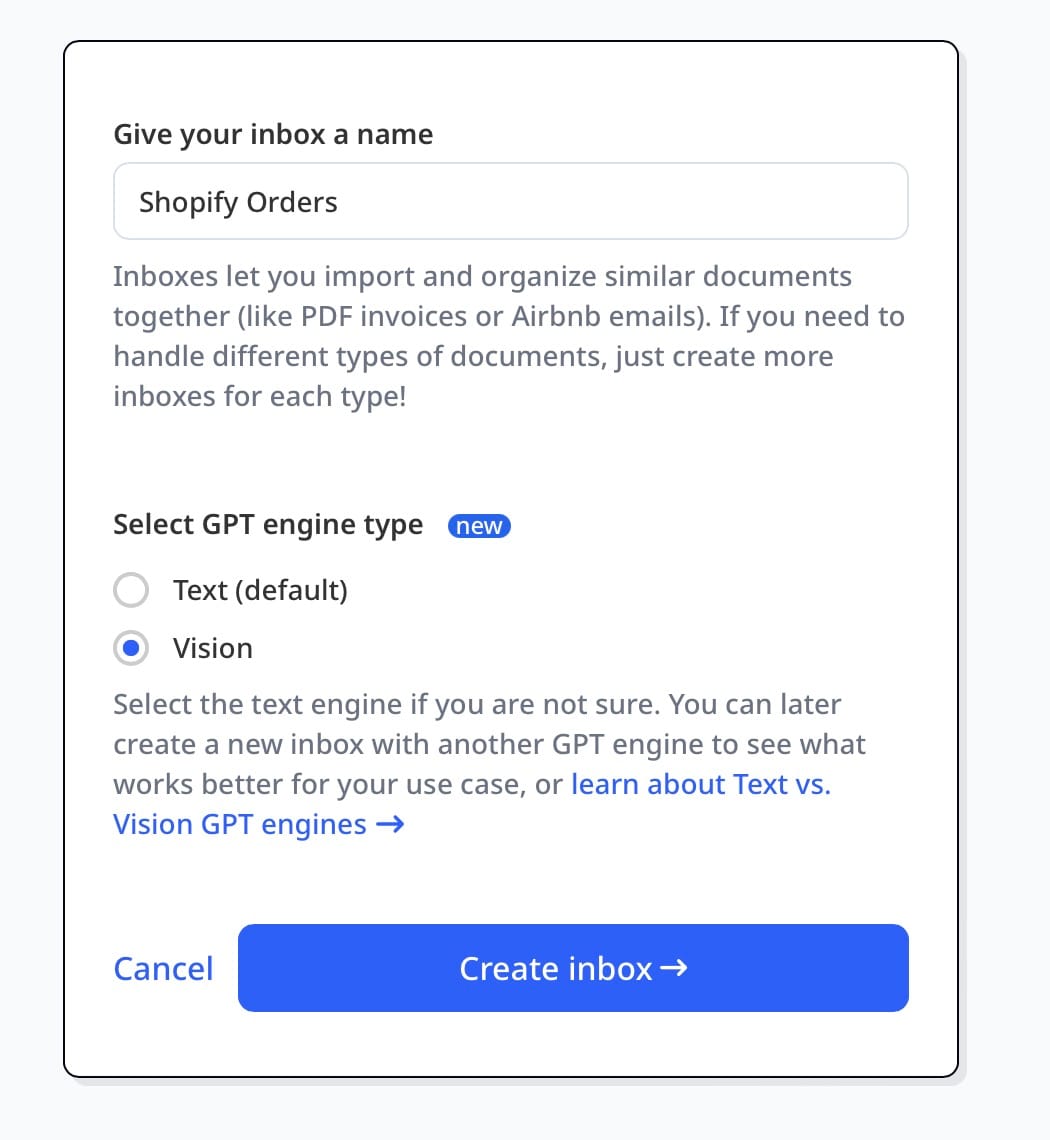This screenshot has width=1050, height=1140.
Task: Click the arrow after "Vision GPT engines"
Action: (x=390, y=825)
